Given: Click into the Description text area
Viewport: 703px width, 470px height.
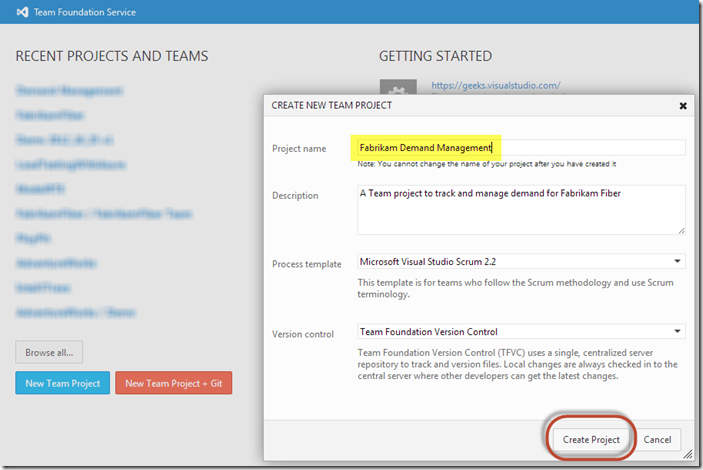Looking at the screenshot, I should [521, 209].
